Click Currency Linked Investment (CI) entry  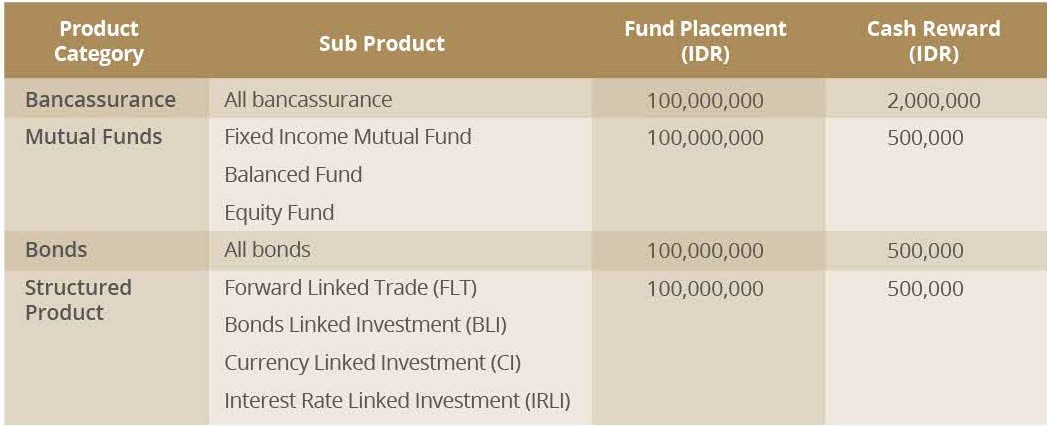pos(373,363)
